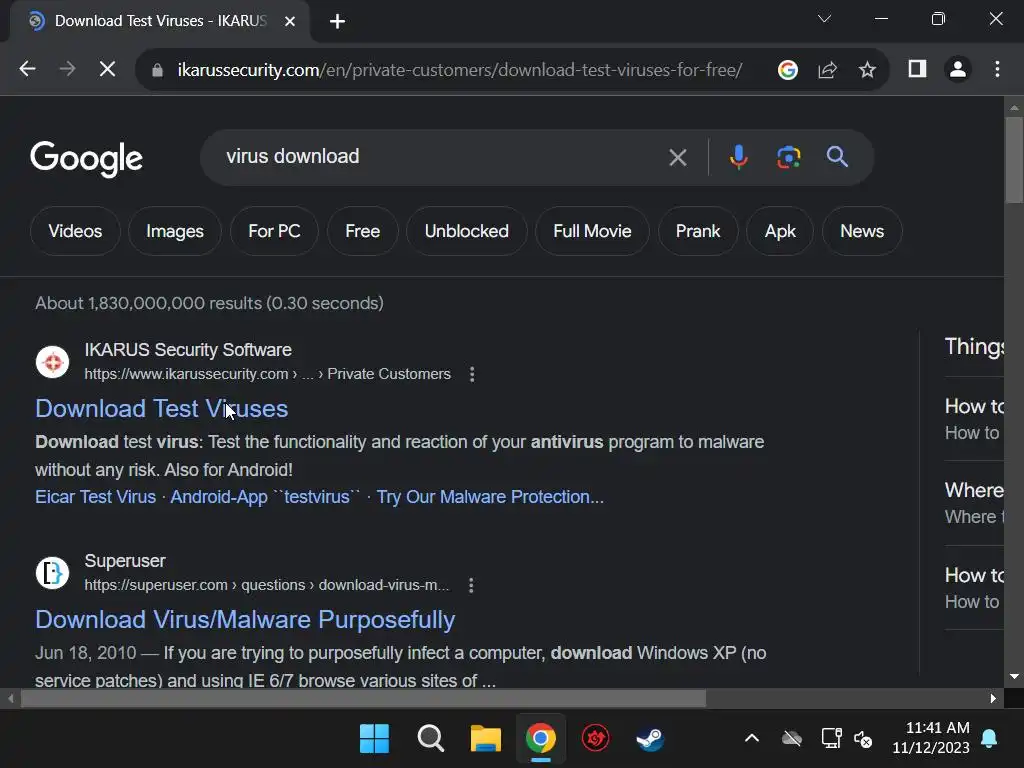Open Download Virus/Malware Purposefully link

[245, 620]
